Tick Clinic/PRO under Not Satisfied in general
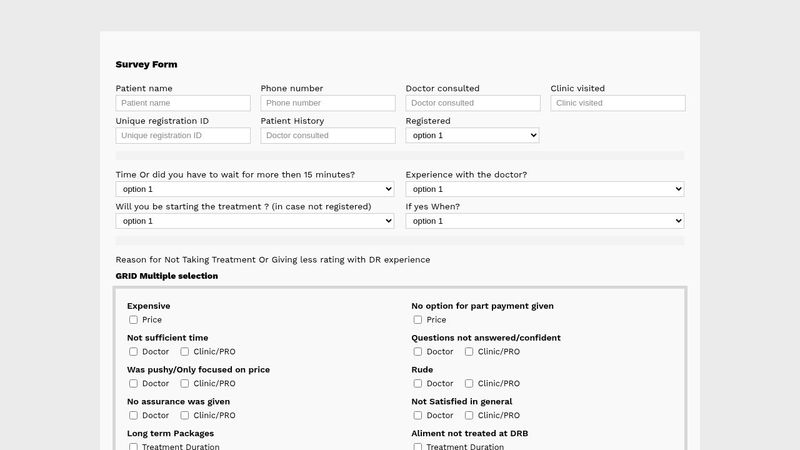Viewport: 800px width, 450px height. (469, 415)
